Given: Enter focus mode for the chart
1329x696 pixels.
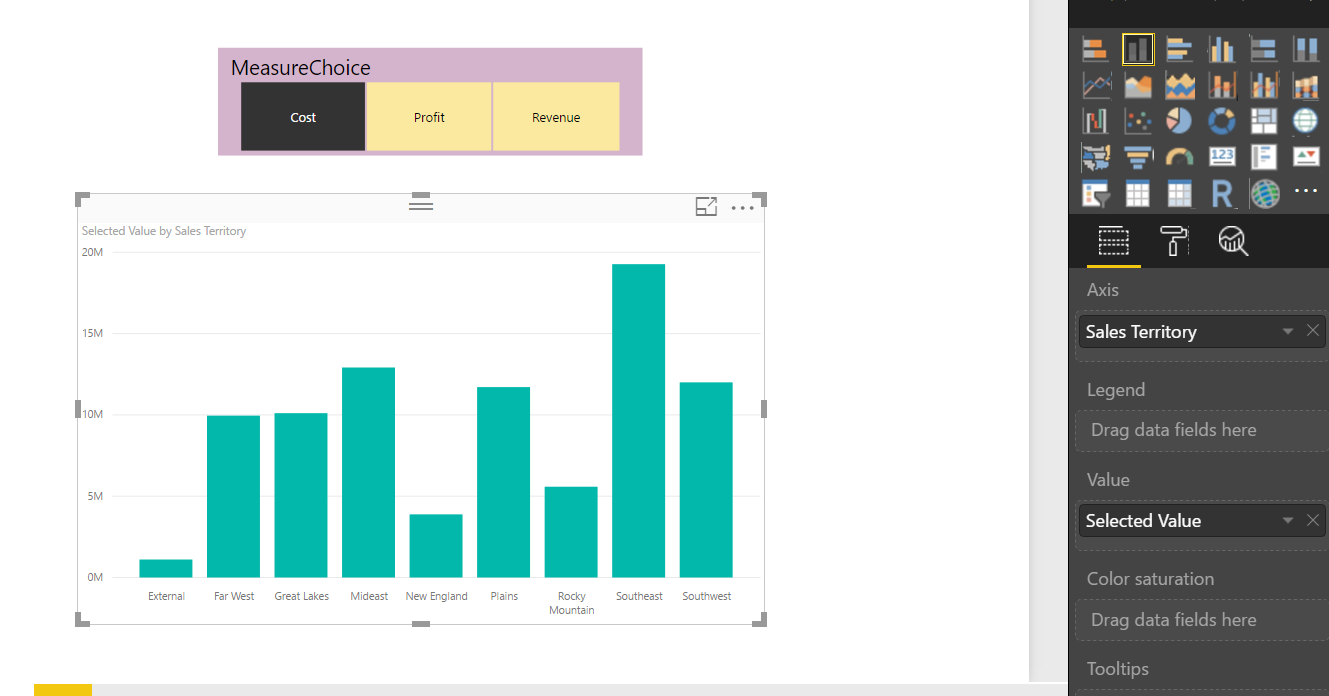Looking at the screenshot, I should (706, 207).
